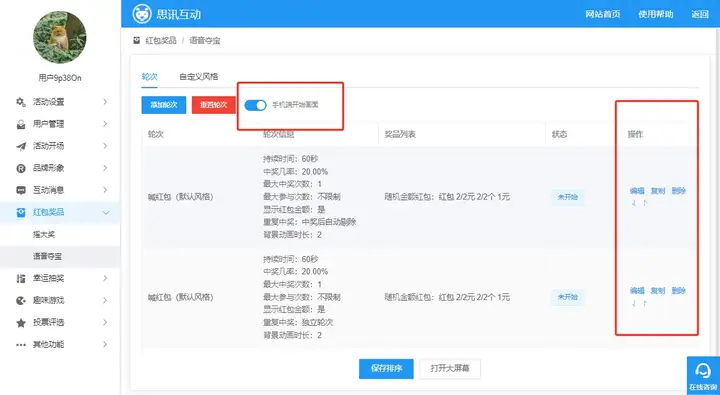Click 复制 for round with 独立轮次
Screen dimensions: 720x395
(x=658, y=291)
